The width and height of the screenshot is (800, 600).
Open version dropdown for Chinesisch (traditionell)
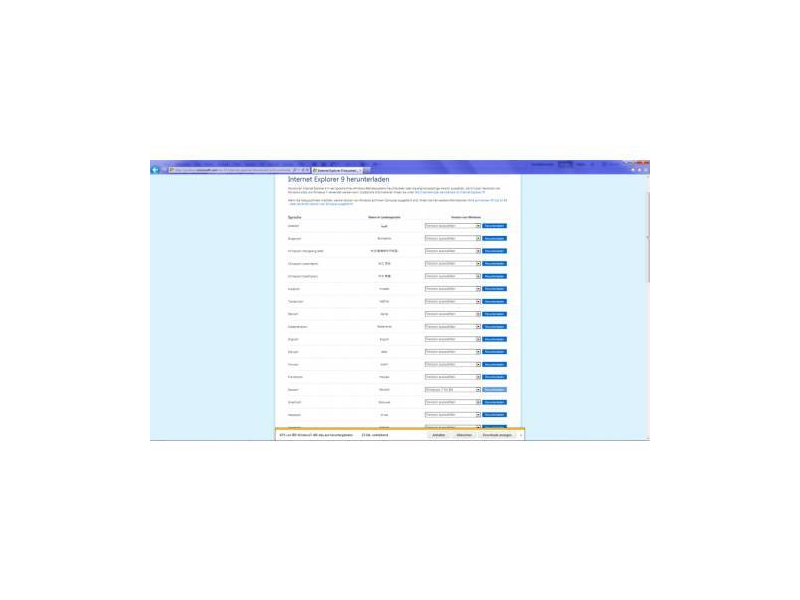453,276
